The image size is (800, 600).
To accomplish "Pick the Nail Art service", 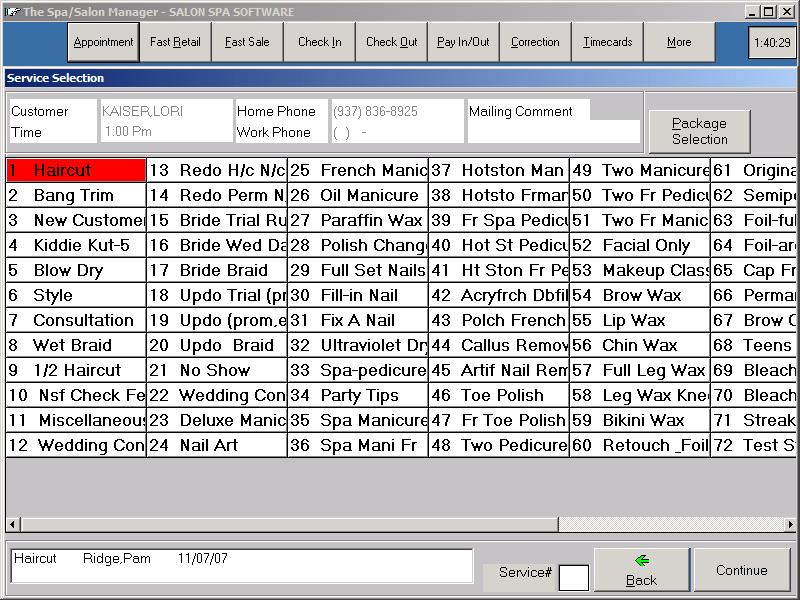I will pyautogui.click(x=217, y=446).
